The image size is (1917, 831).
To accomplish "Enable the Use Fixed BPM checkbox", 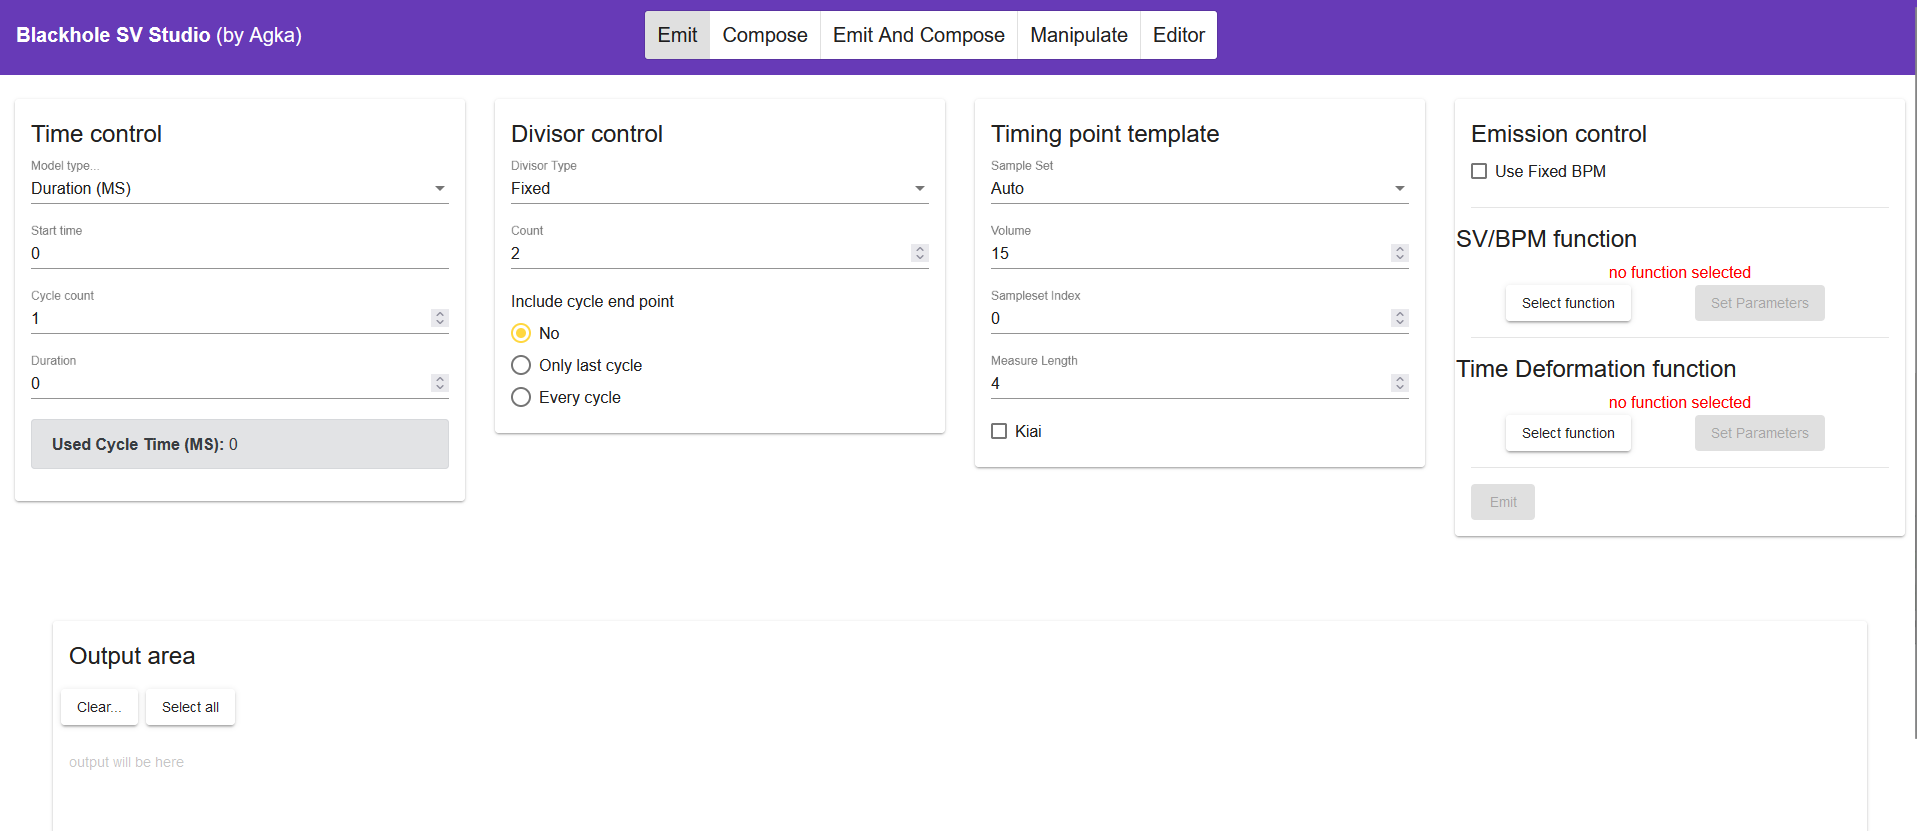I will point(1479,171).
